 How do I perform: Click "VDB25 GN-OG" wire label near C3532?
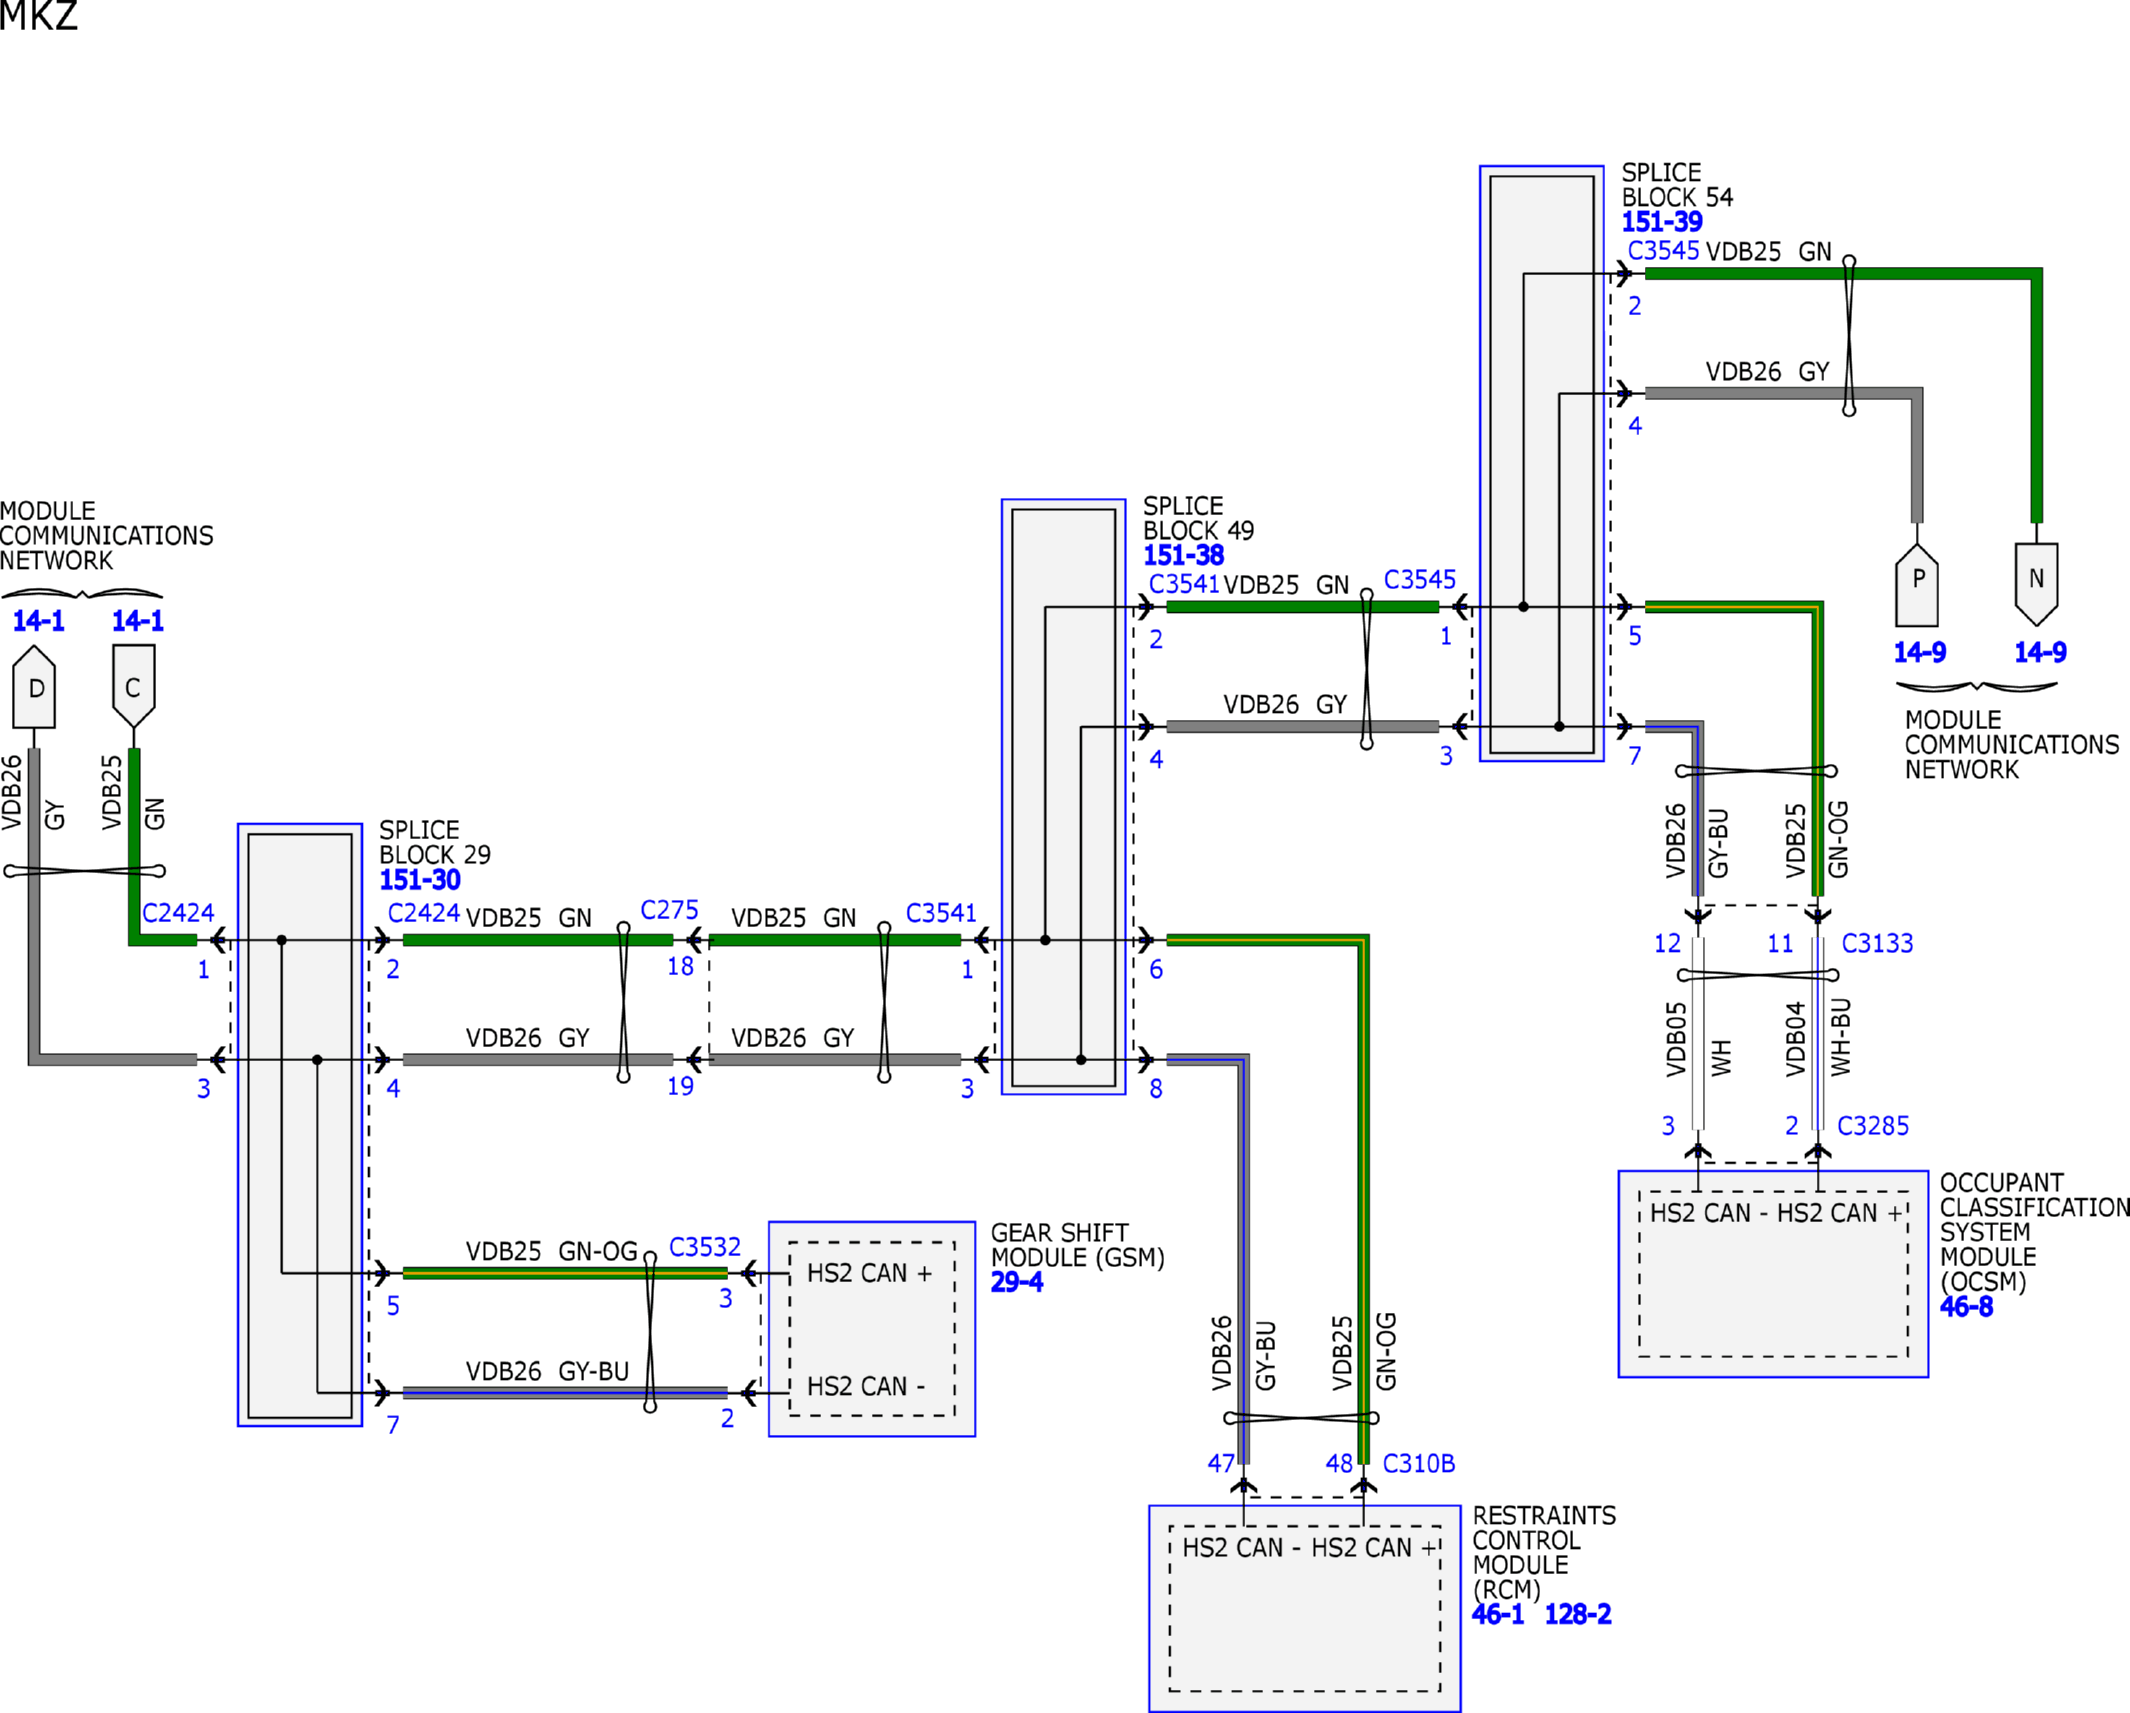(x=552, y=1251)
